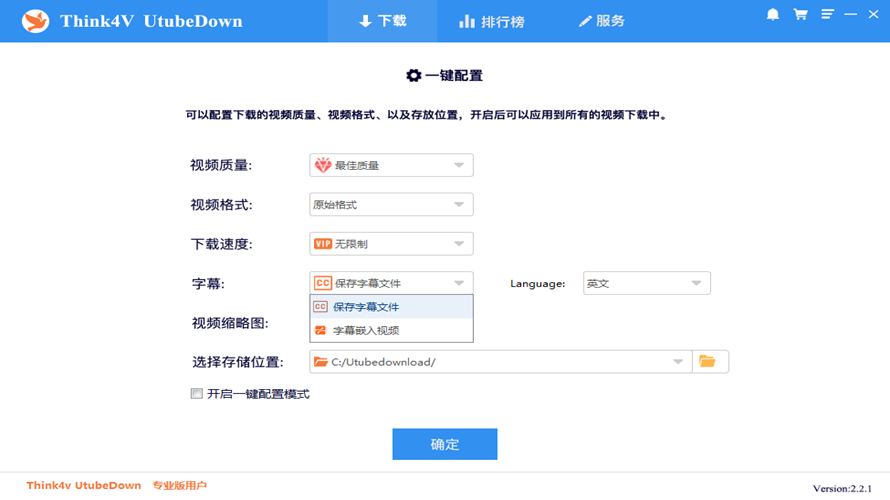Click the CC icon in 字幕 combo box
Image resolution: width=890 pixels, height=500 pixels.
(x=322, y=283)
